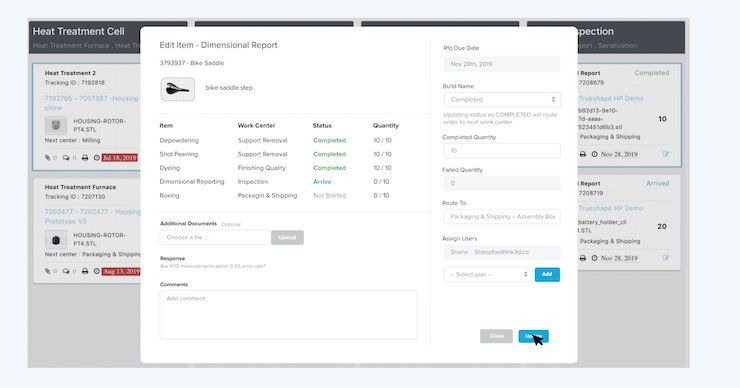Open the 7202477 Housing Prototype V3 link
740x388 pixels.
(x=92, y=216)
